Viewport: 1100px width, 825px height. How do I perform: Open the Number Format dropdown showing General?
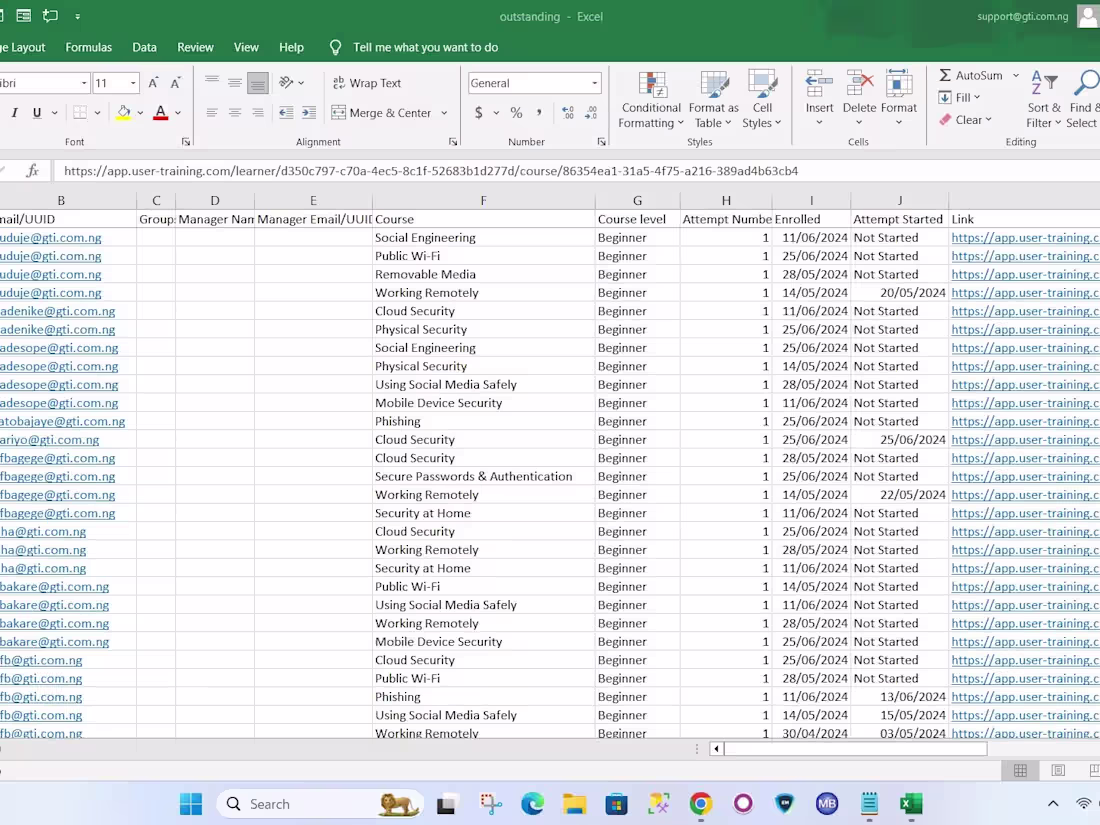coord(534,83)
